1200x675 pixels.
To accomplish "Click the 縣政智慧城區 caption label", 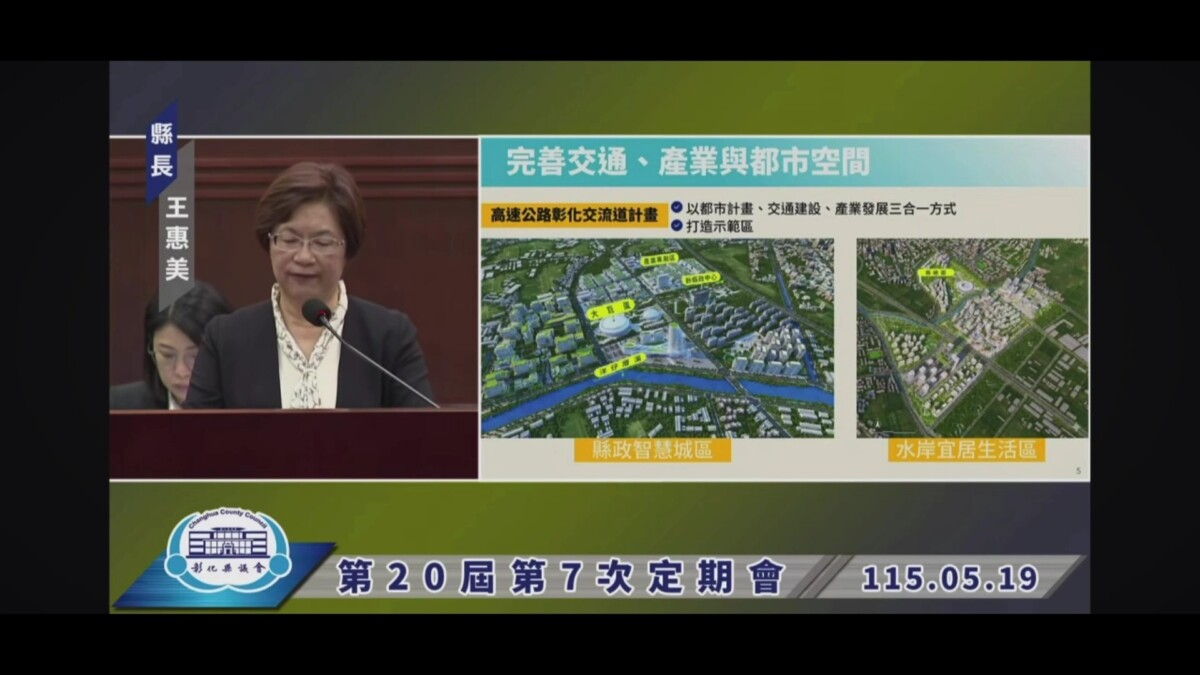I will (x=652, y=450).
